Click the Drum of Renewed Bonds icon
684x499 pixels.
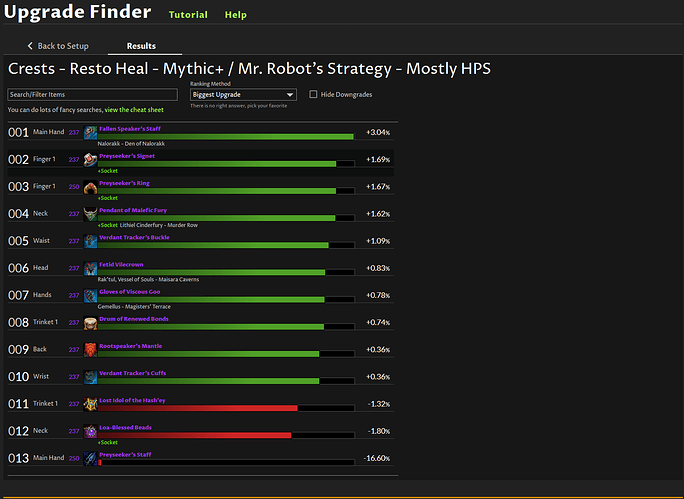point(90,322)
